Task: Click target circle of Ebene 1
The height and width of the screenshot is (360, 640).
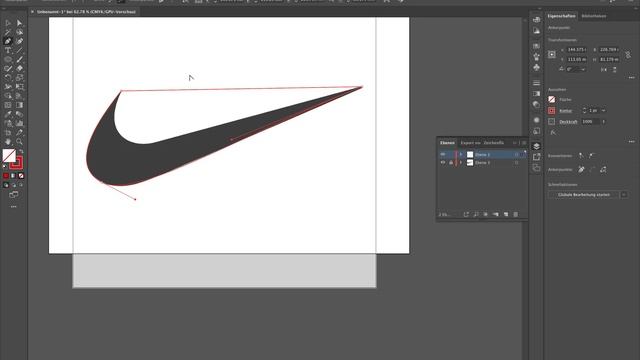Action: [516, 162]
